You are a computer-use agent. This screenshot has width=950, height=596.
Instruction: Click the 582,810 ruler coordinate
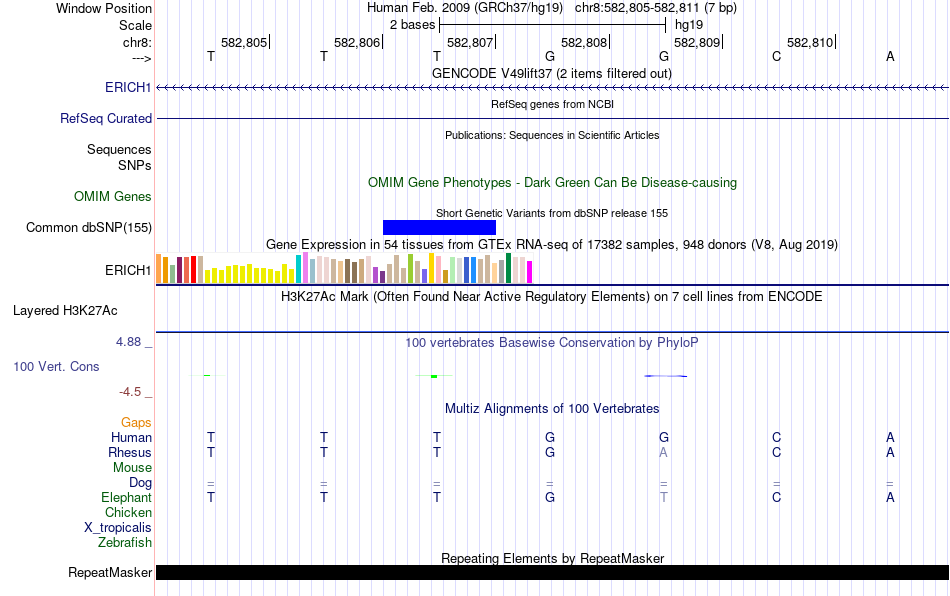point(810,42)
